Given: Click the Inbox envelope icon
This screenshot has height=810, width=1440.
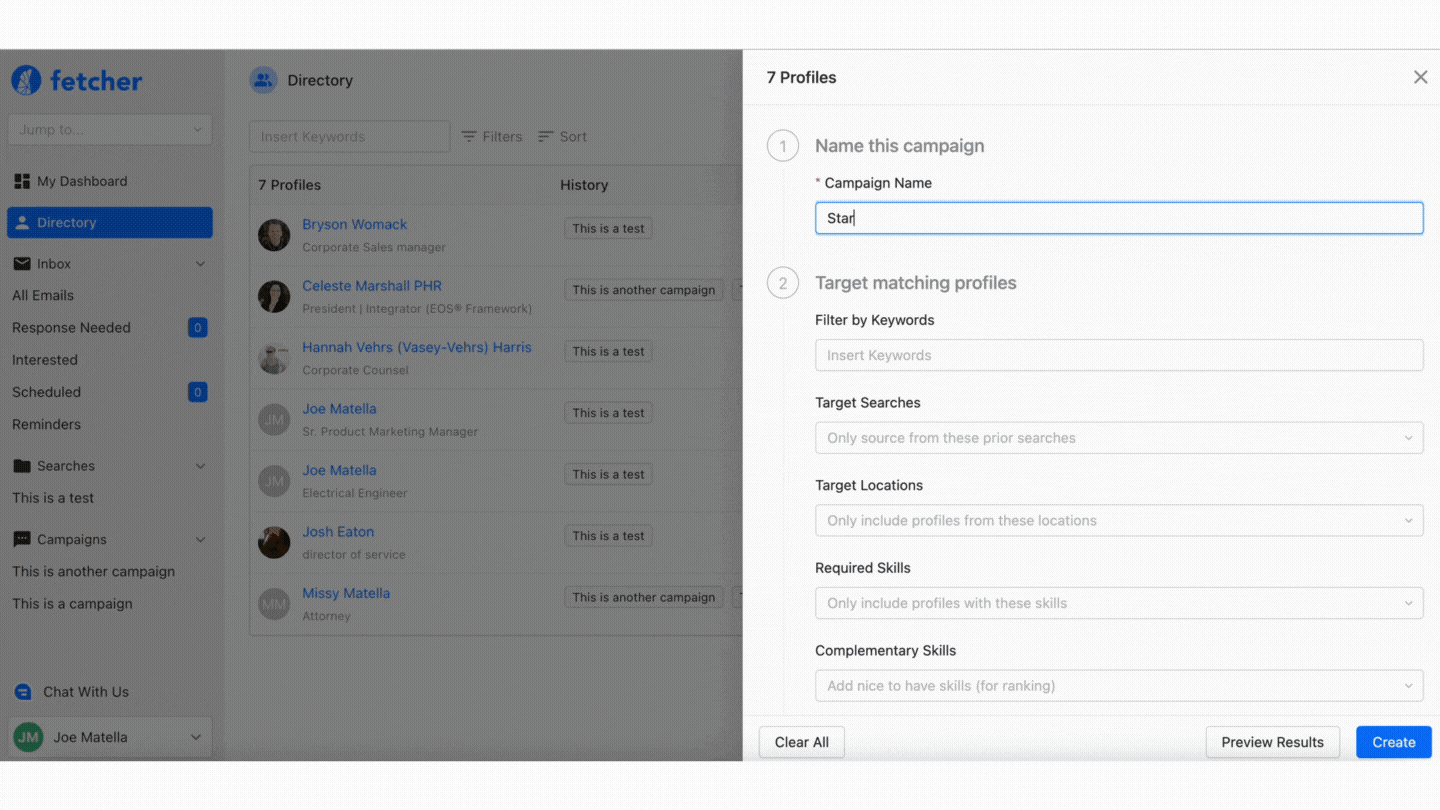Looking at the screenshot, I should 22,264.
